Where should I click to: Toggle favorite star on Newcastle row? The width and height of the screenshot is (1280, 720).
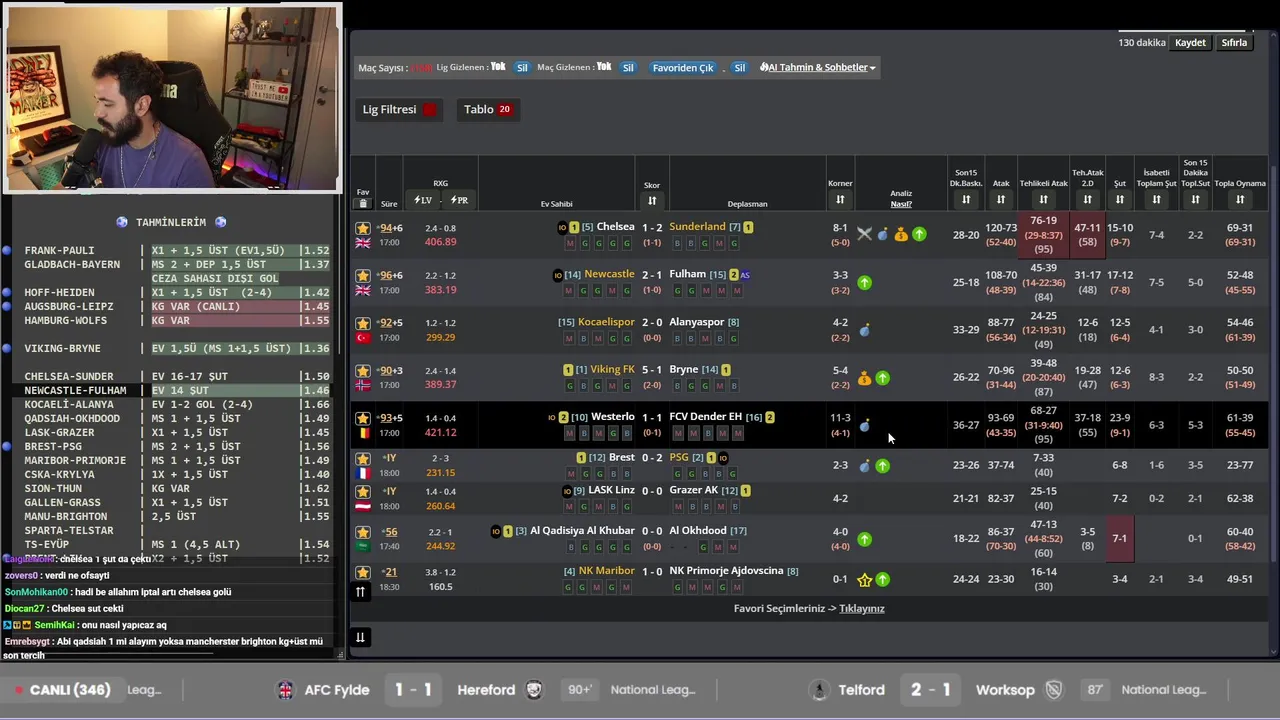[x=362, y=275]
